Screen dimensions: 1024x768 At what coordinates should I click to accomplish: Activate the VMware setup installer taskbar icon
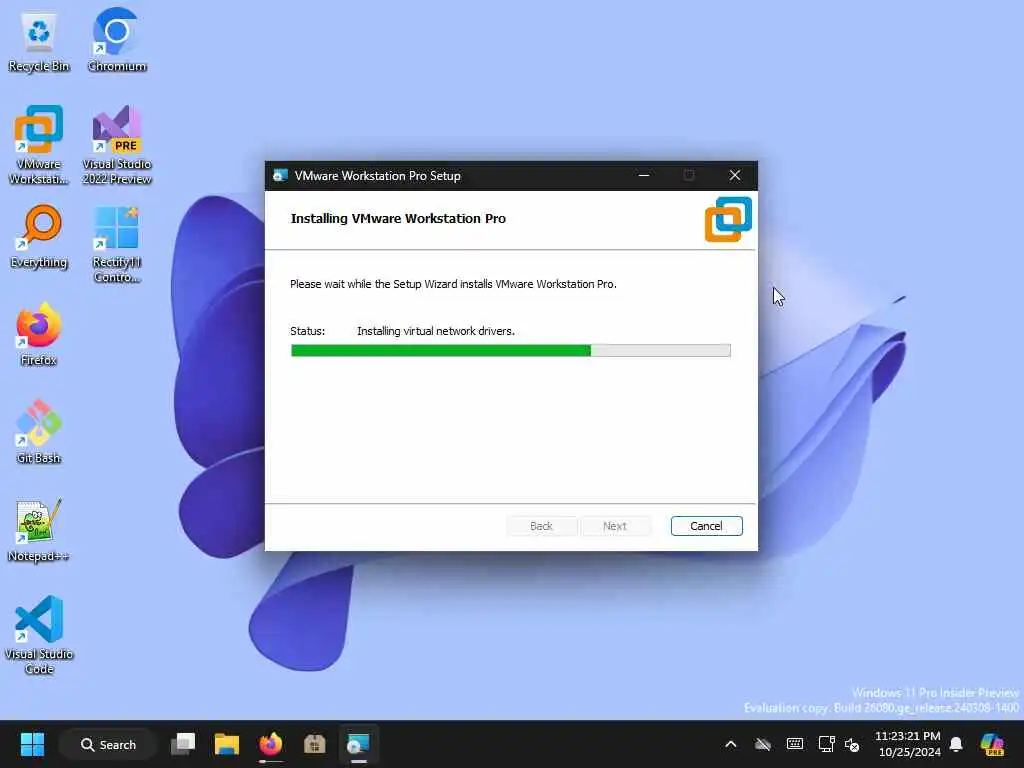tap(359, 744)
